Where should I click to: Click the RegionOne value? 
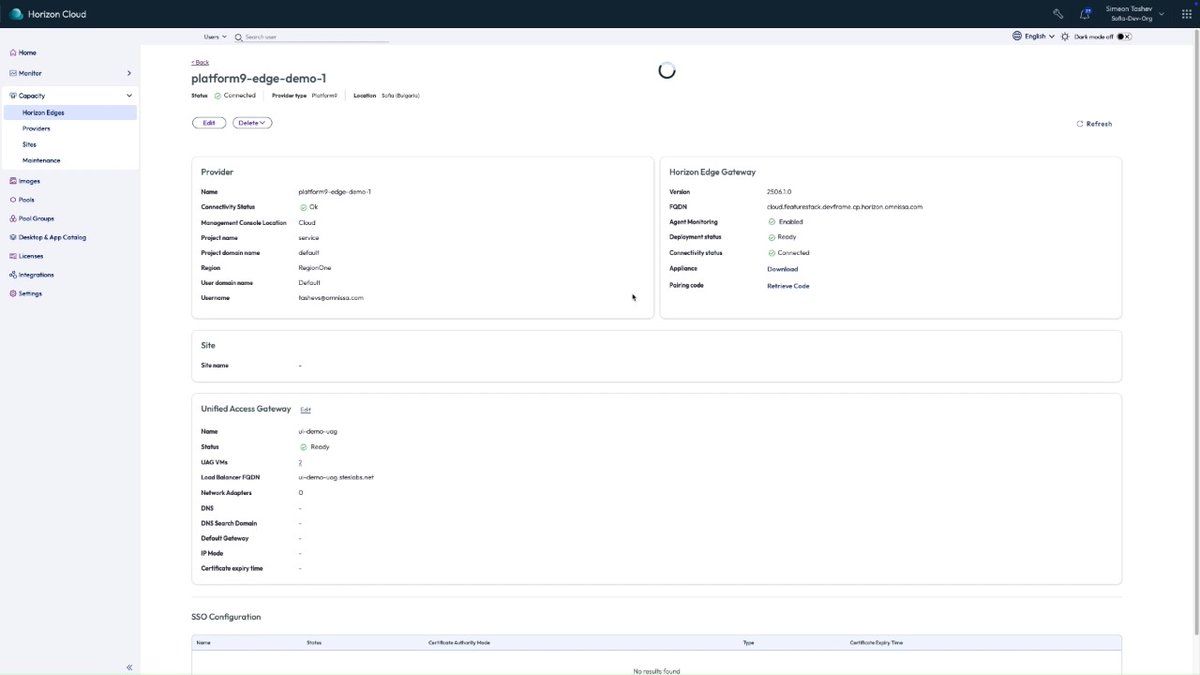pyautogui.click(x=314, y=268)
